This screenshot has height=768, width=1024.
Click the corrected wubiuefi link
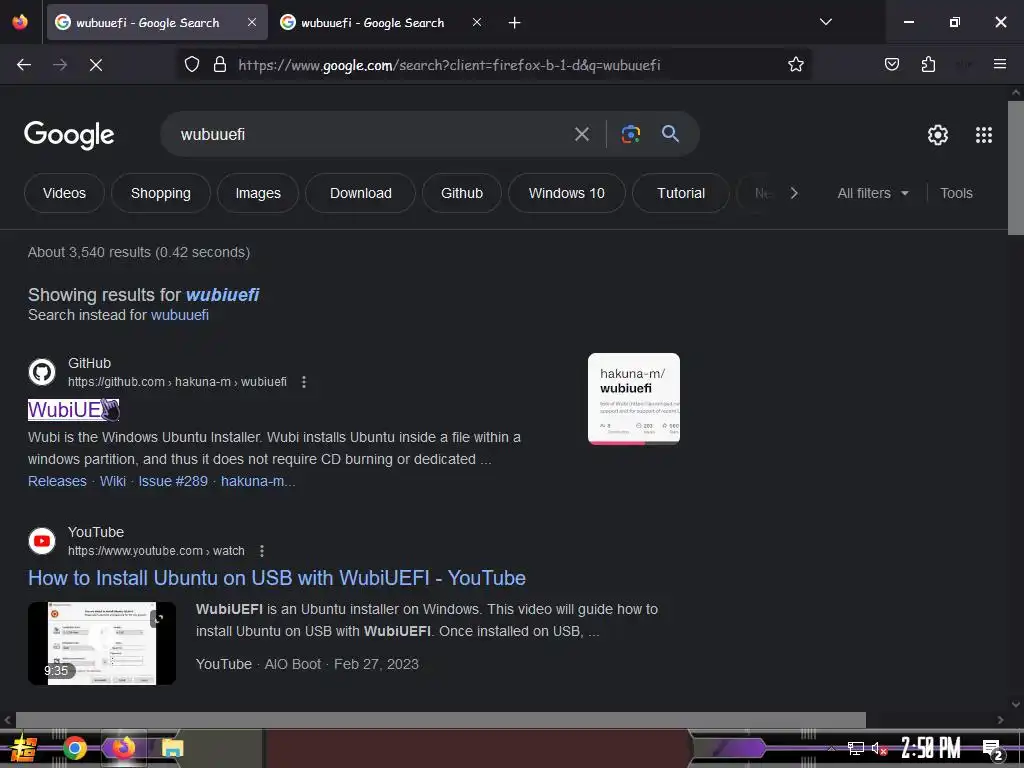(223, 295)
